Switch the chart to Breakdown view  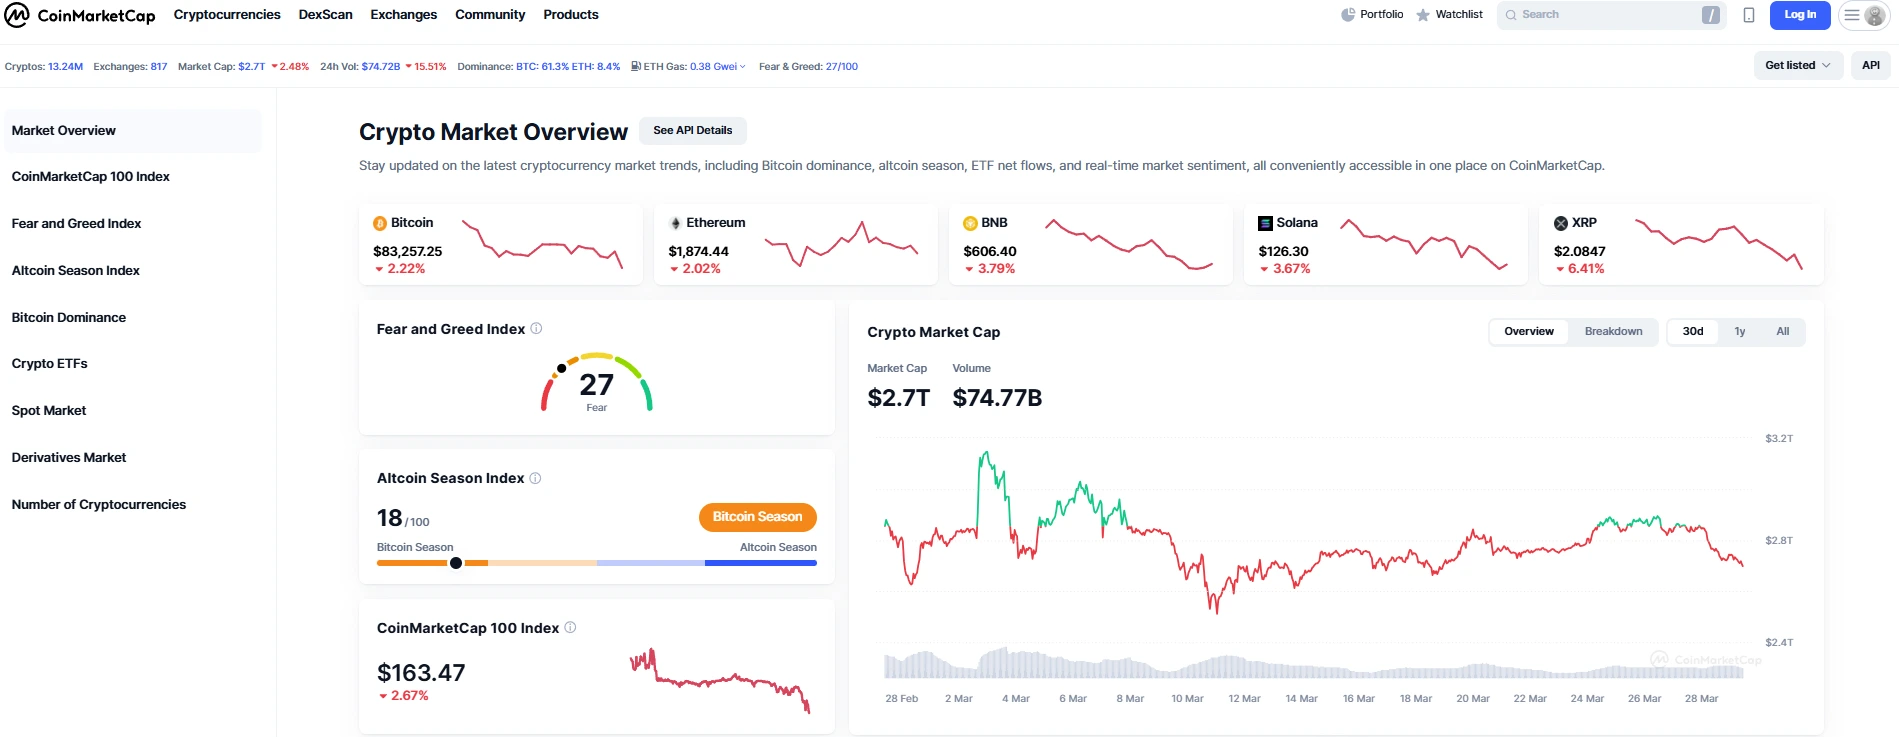coord(1612,332)
